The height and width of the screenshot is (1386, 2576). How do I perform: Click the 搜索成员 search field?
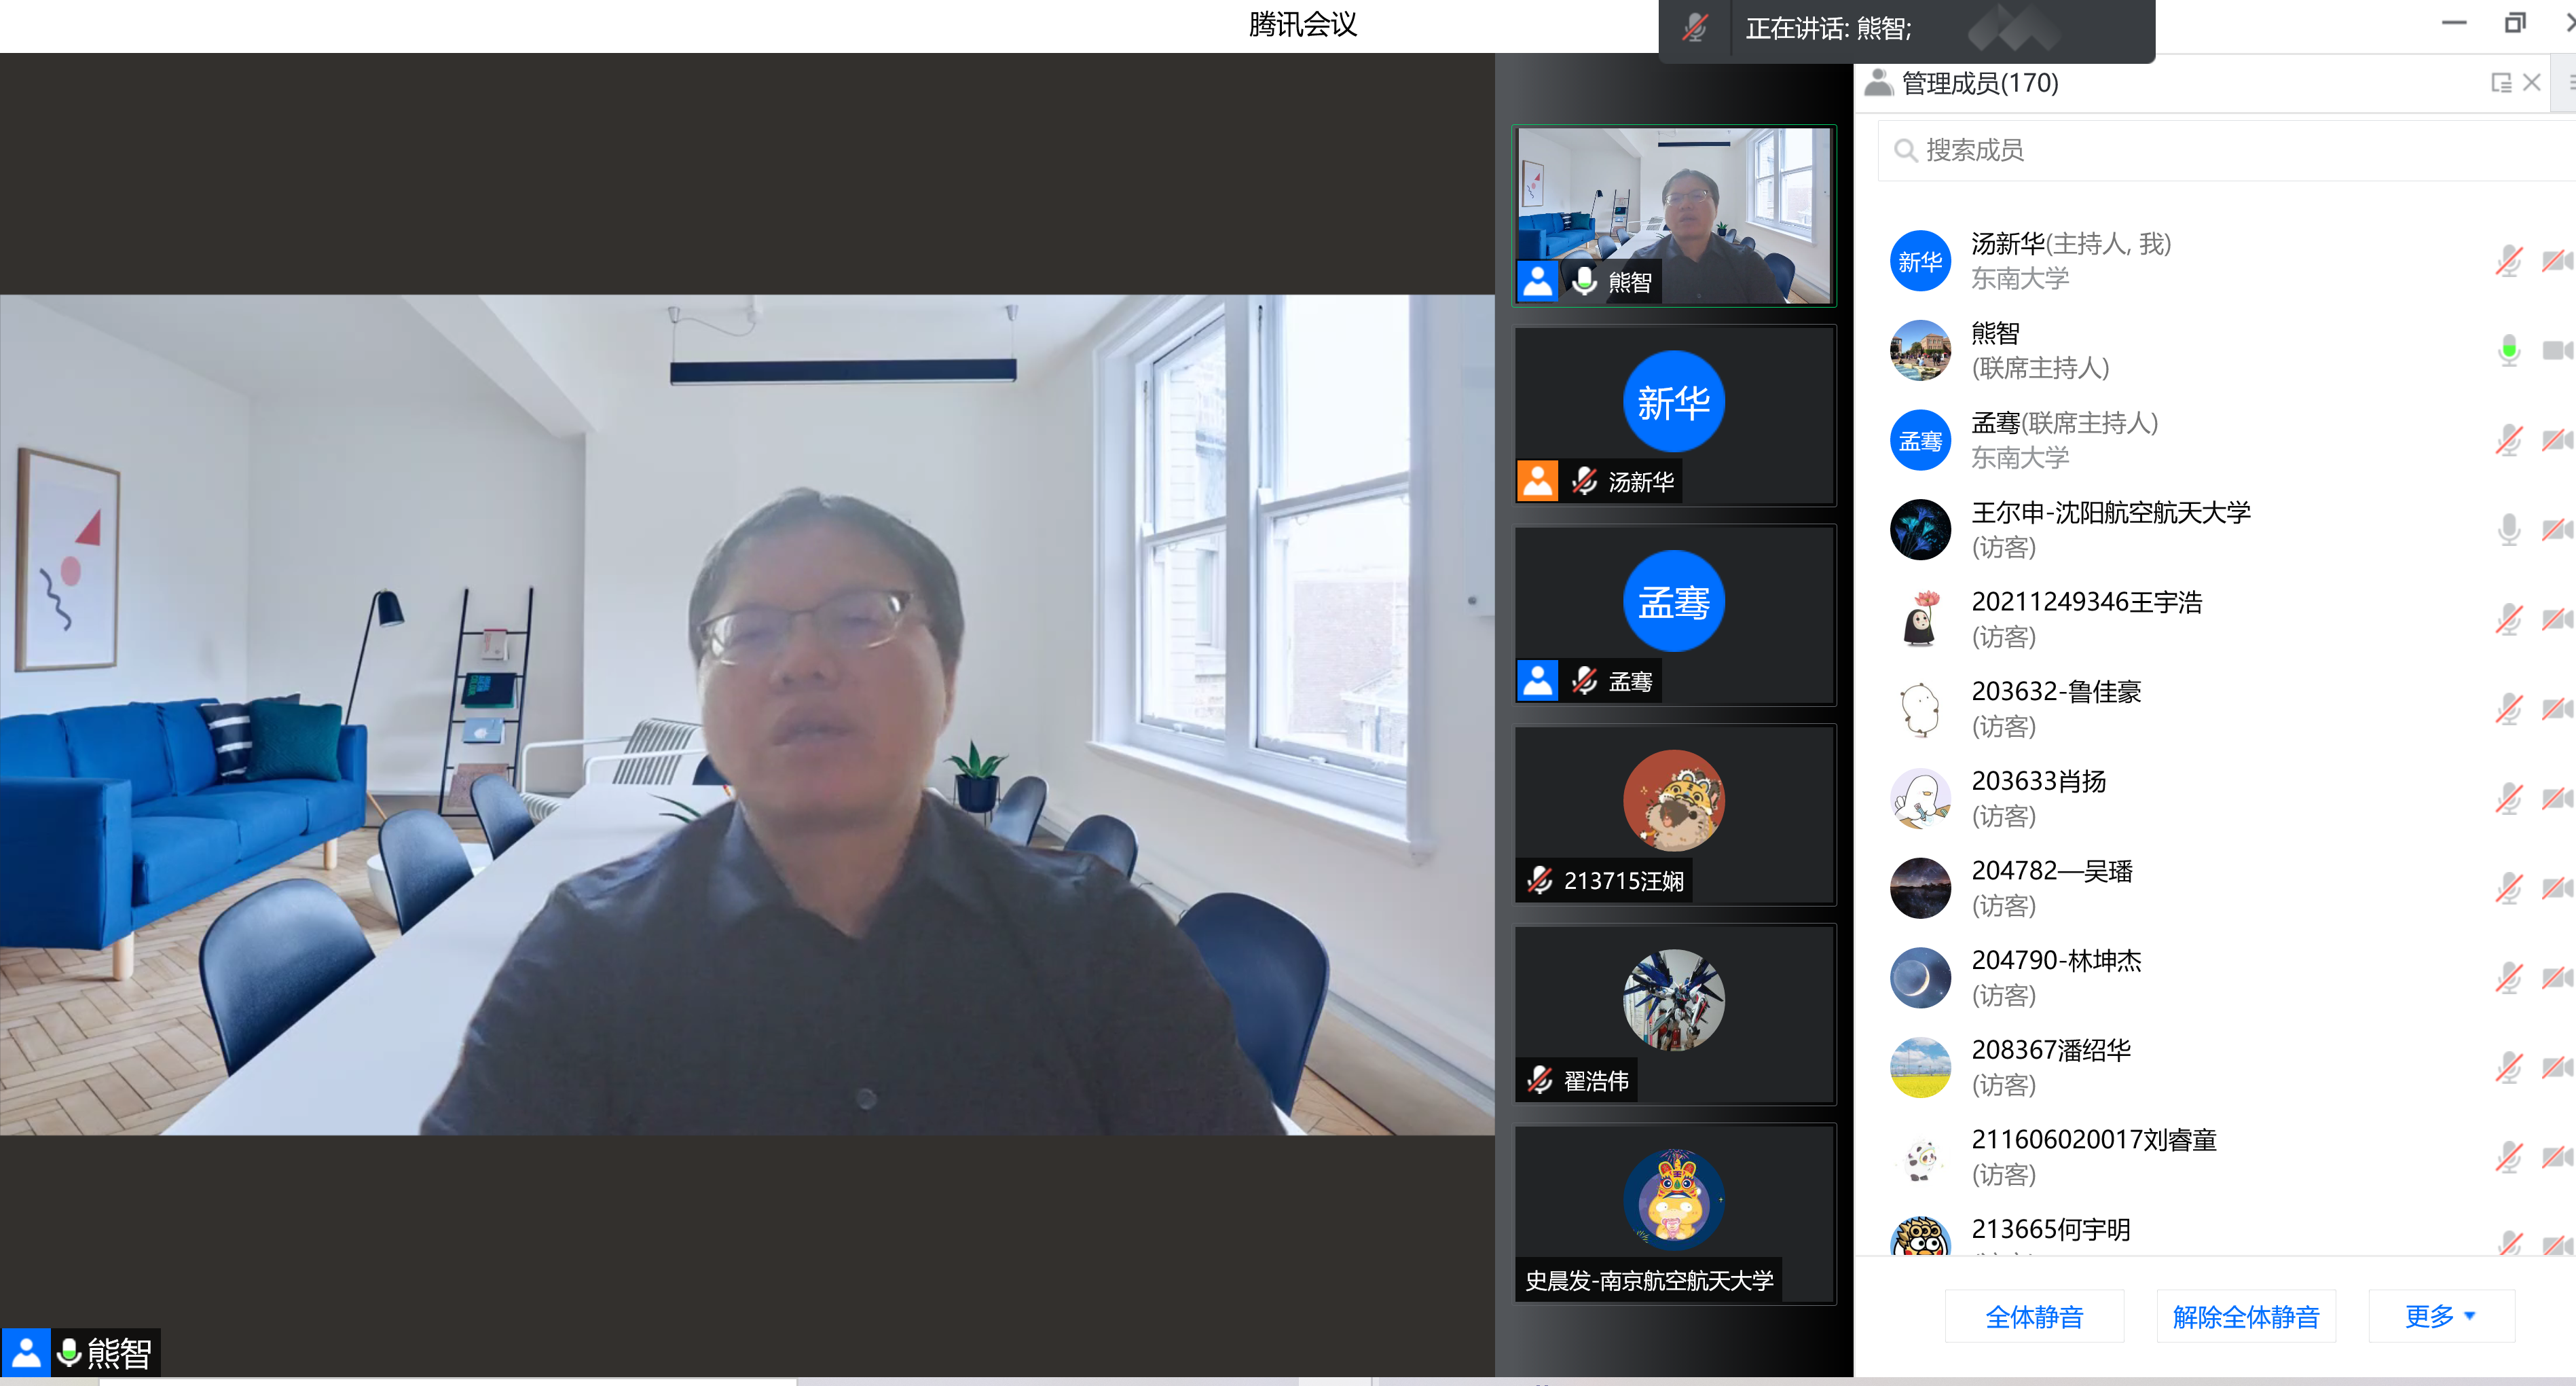click(2200, 150)
